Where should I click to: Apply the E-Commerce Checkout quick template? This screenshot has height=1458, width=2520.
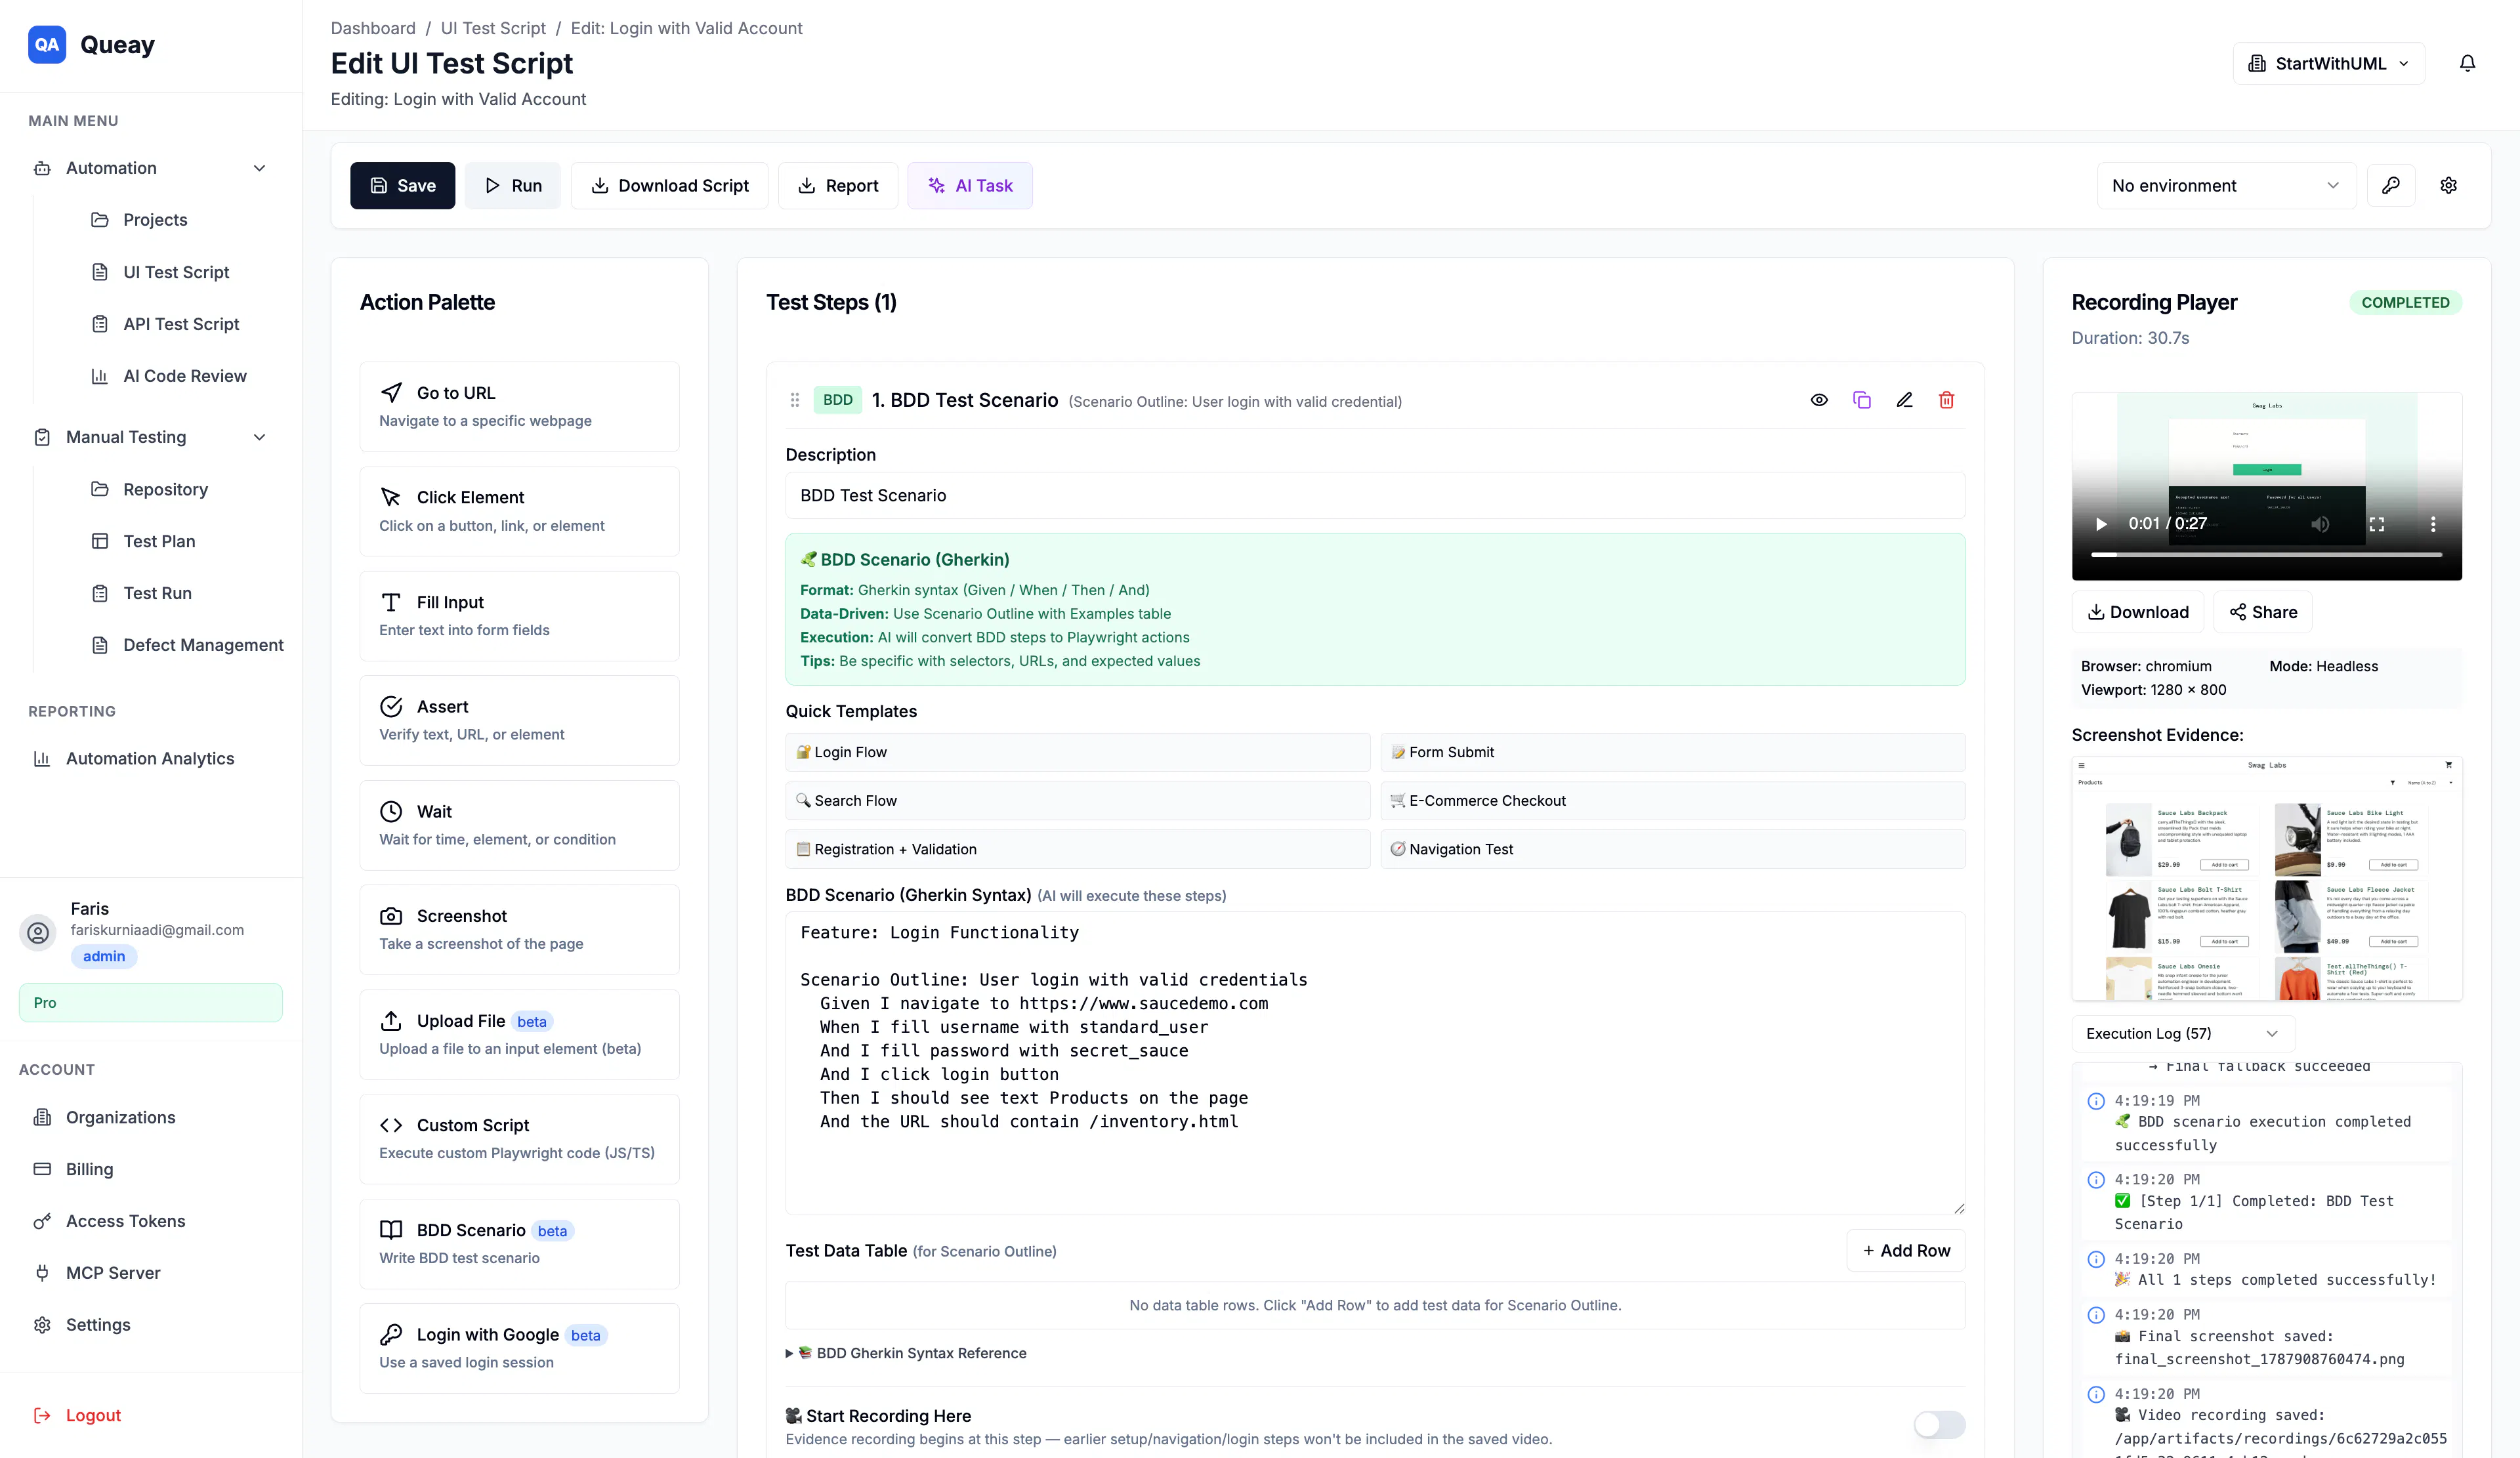click(1673, 800)
